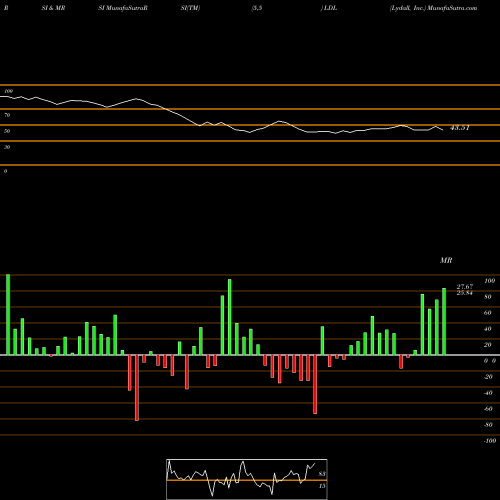
Task: Click the 'SI(TM)' header text
Action: 190,8
